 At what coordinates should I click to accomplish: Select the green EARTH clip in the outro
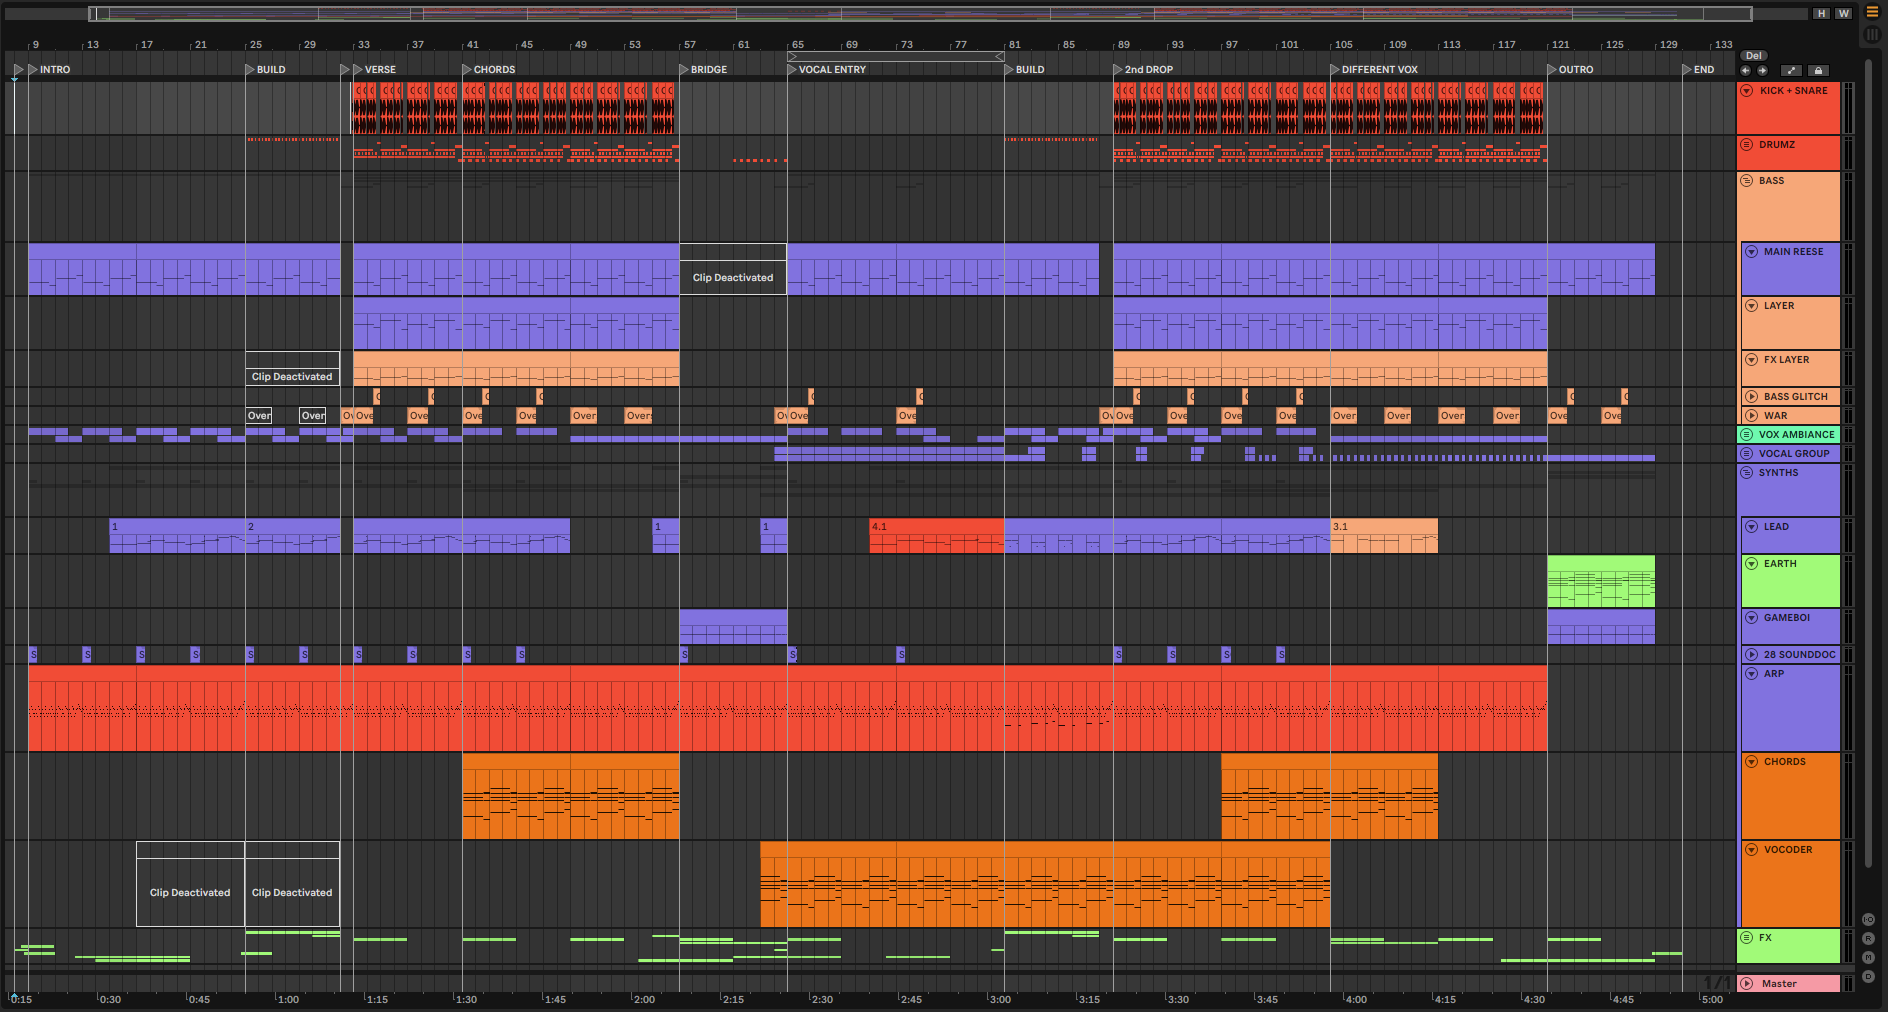pos(1601,582)
